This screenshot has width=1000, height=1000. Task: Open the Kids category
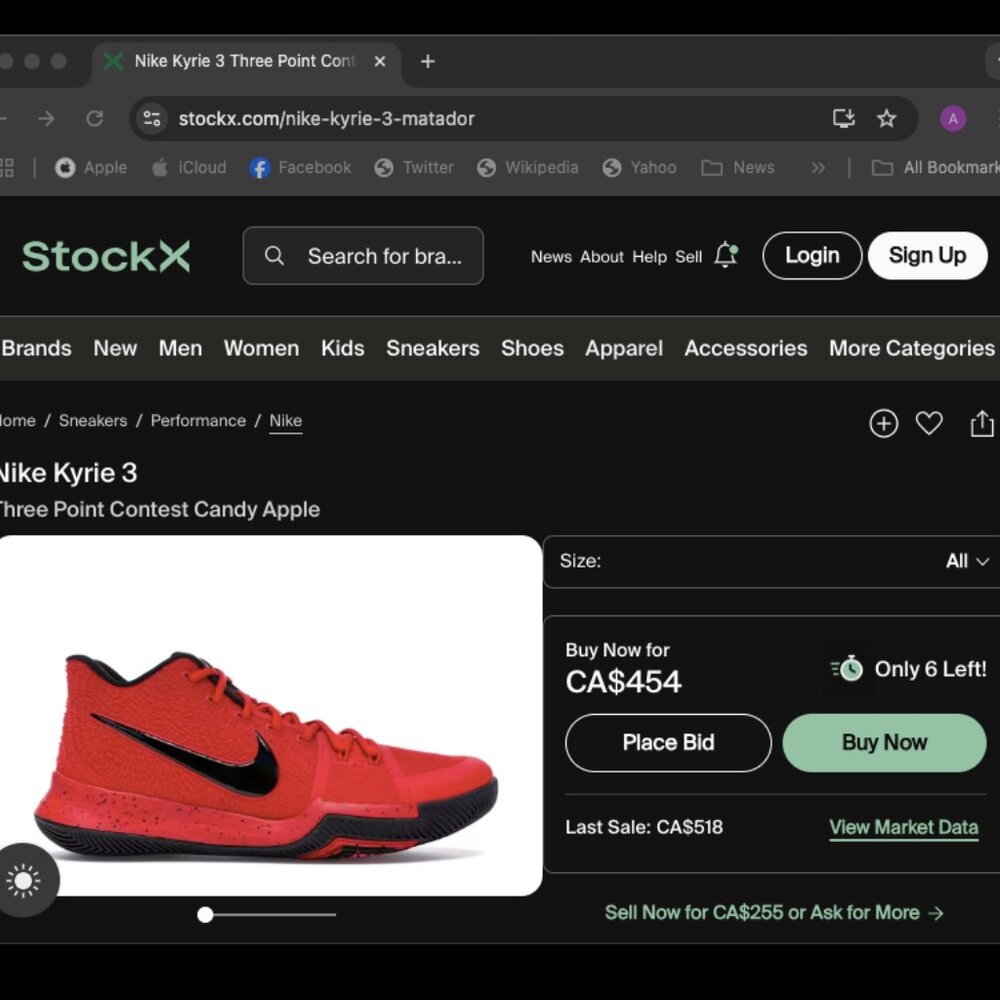pos(342,348)
